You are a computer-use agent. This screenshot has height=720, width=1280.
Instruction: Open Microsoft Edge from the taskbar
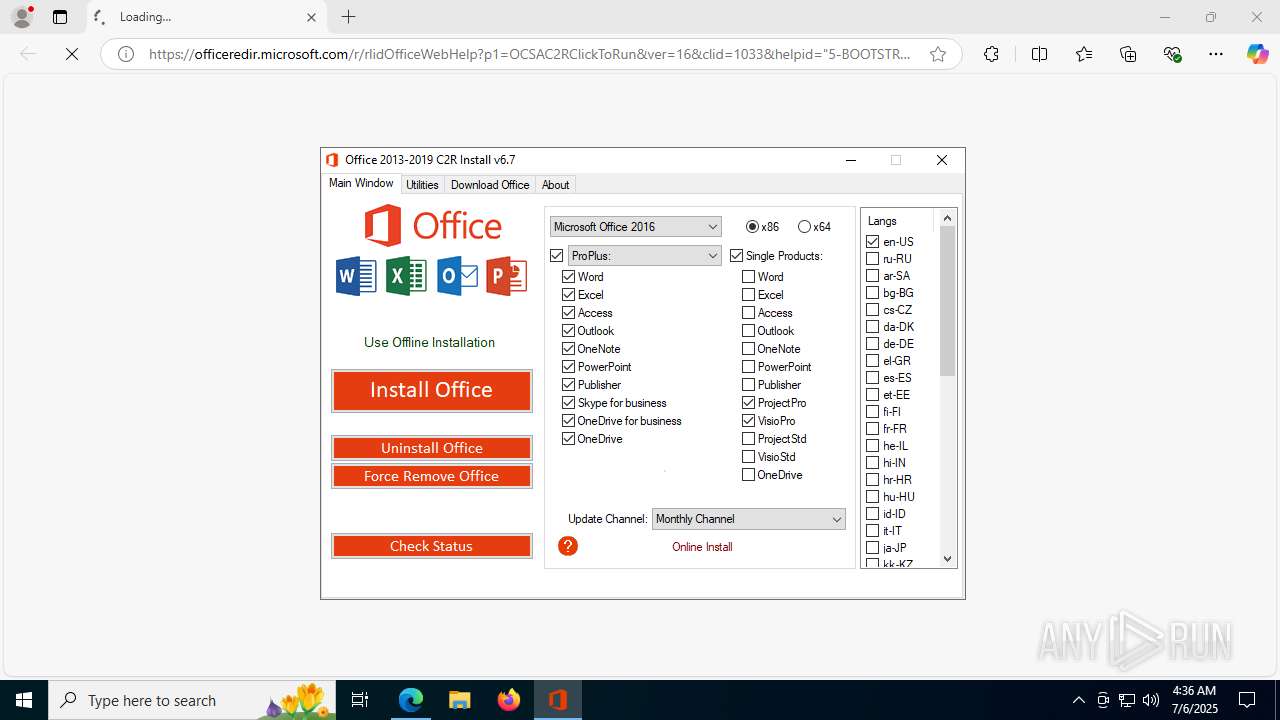[x=411, y=700]
